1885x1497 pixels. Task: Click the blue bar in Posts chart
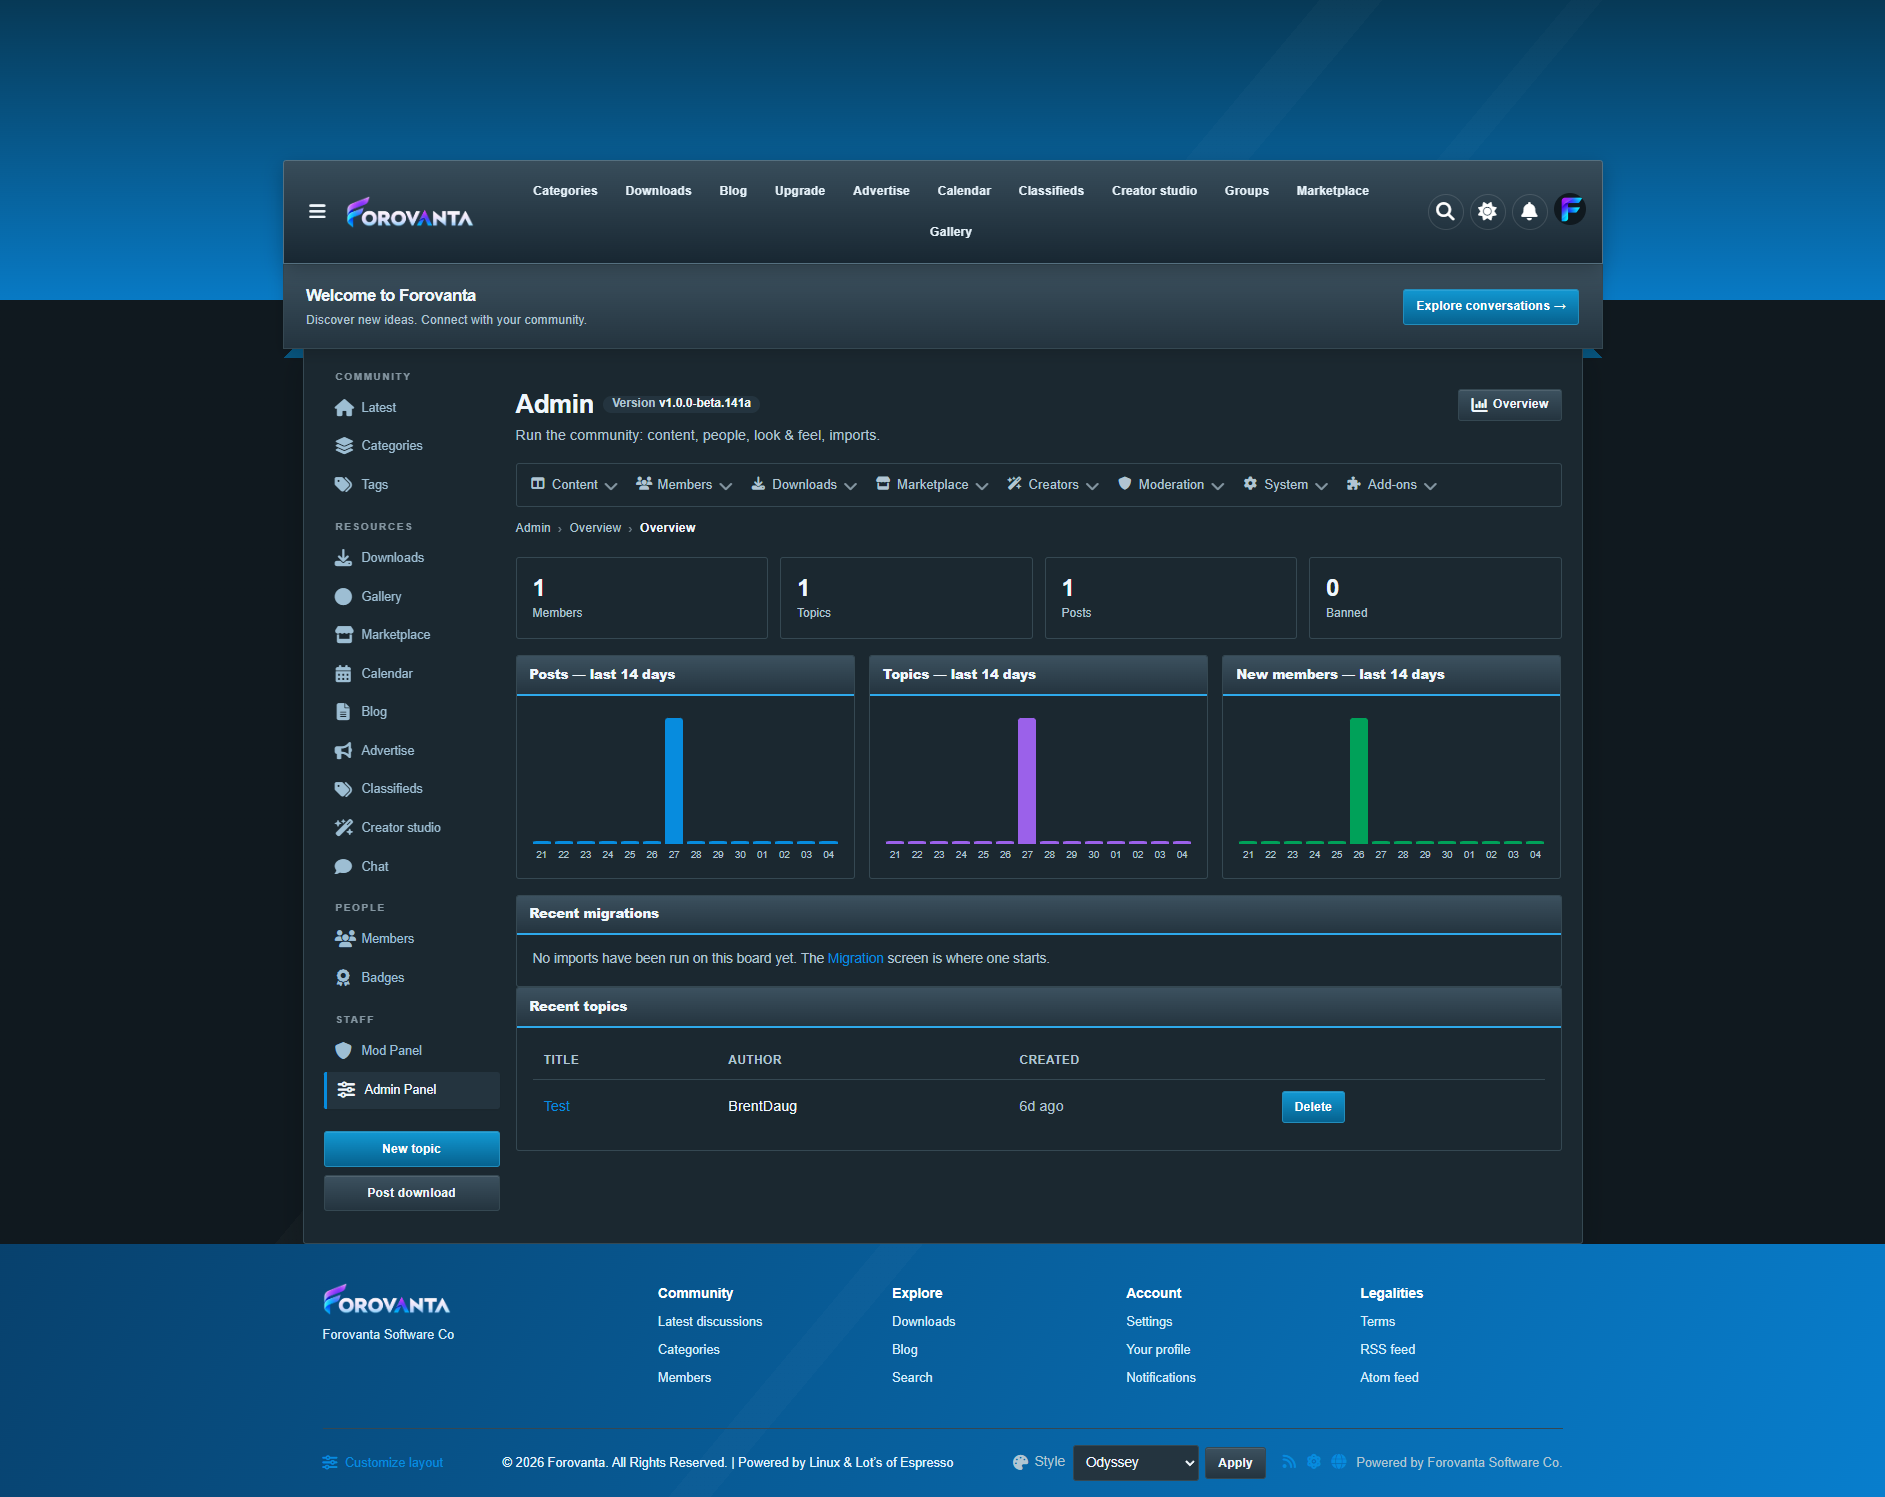(x=674, y=781)
